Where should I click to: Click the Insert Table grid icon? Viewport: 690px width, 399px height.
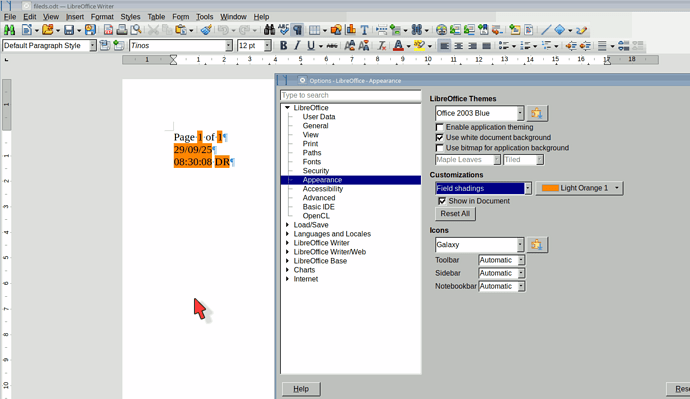pos(314,30)
